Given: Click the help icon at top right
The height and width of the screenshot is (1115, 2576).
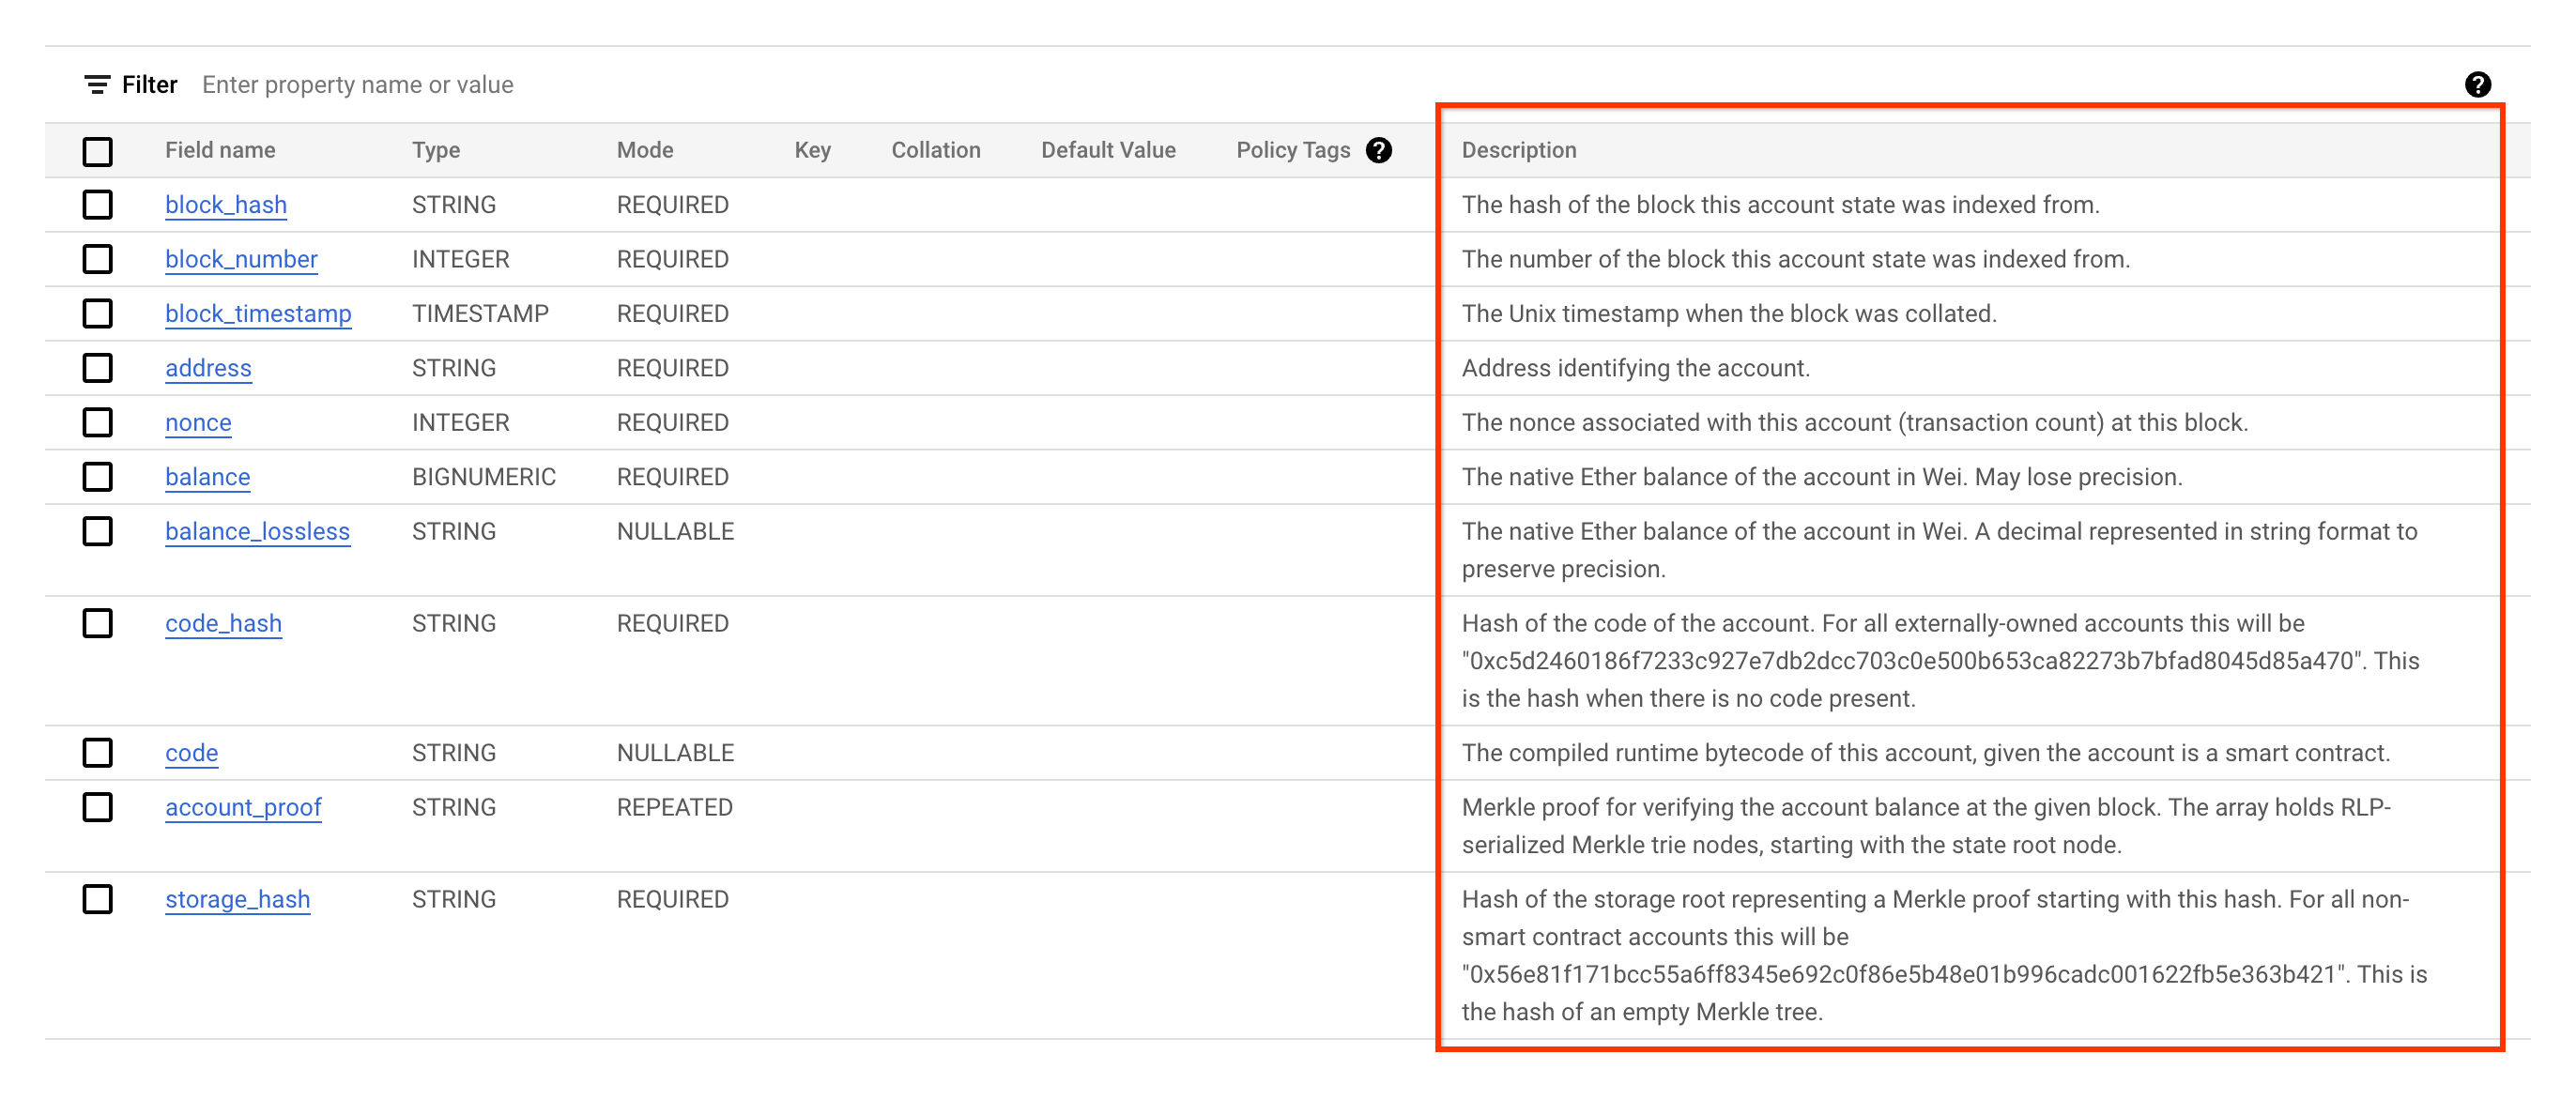Looking at the screenshot, I should [x=2479, y=87].
